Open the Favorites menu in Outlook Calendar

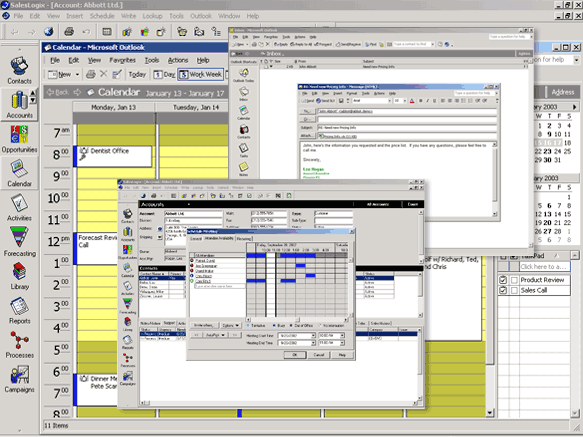pos(122,60)
